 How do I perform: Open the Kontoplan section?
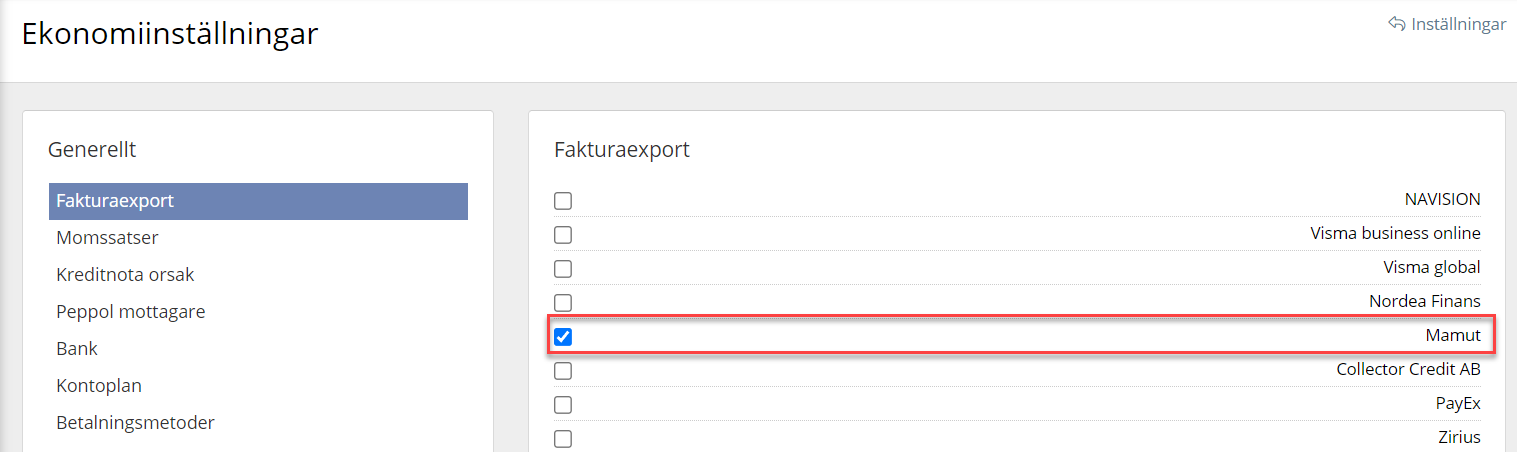coord(98,386)
